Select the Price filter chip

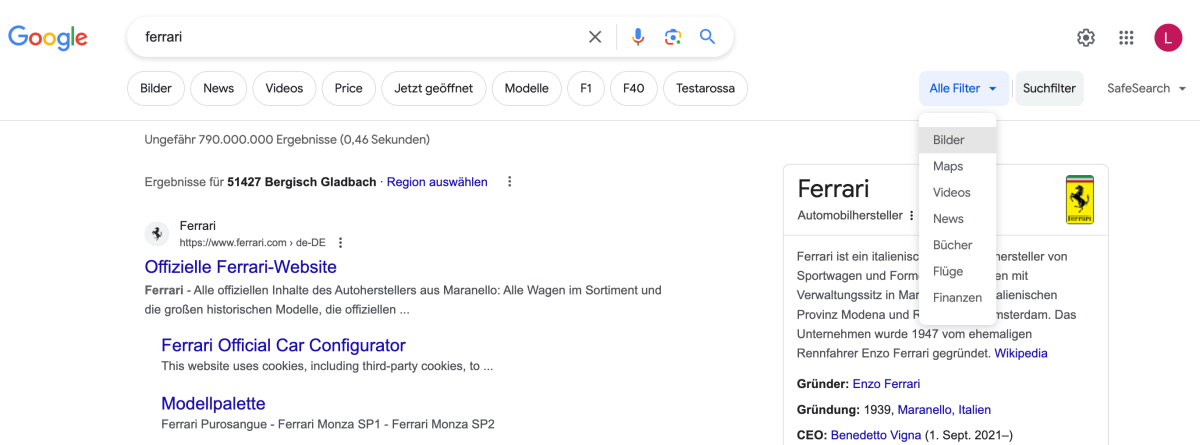pos(348,88)
